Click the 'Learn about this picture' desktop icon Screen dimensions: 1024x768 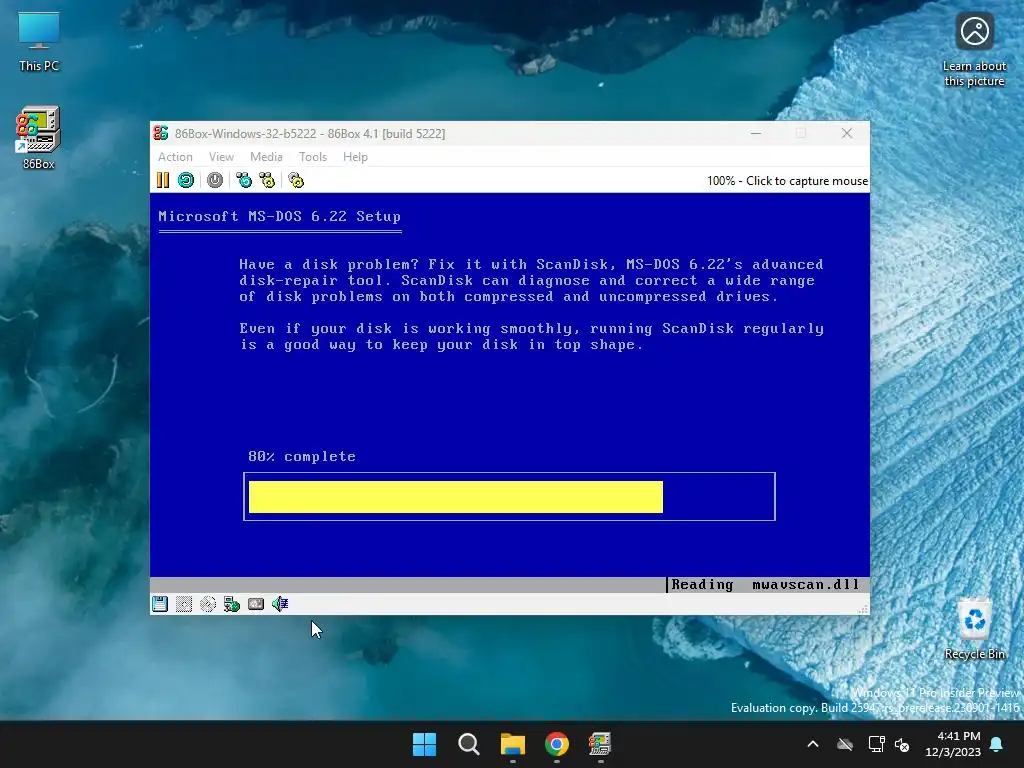(x=974, y=51)
